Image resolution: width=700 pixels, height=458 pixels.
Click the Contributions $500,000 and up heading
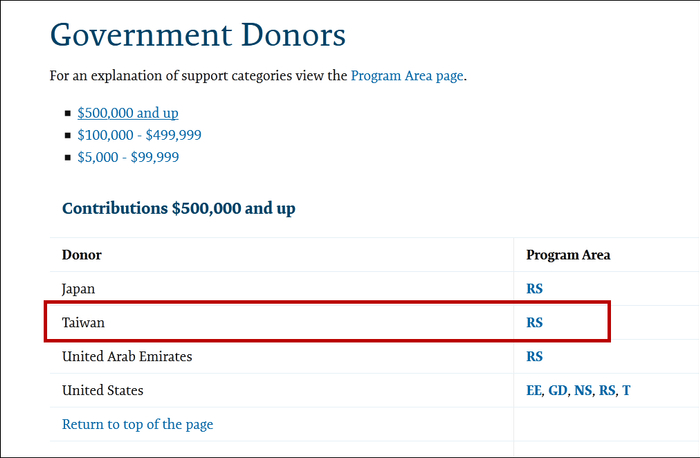(x=178, y=209)
